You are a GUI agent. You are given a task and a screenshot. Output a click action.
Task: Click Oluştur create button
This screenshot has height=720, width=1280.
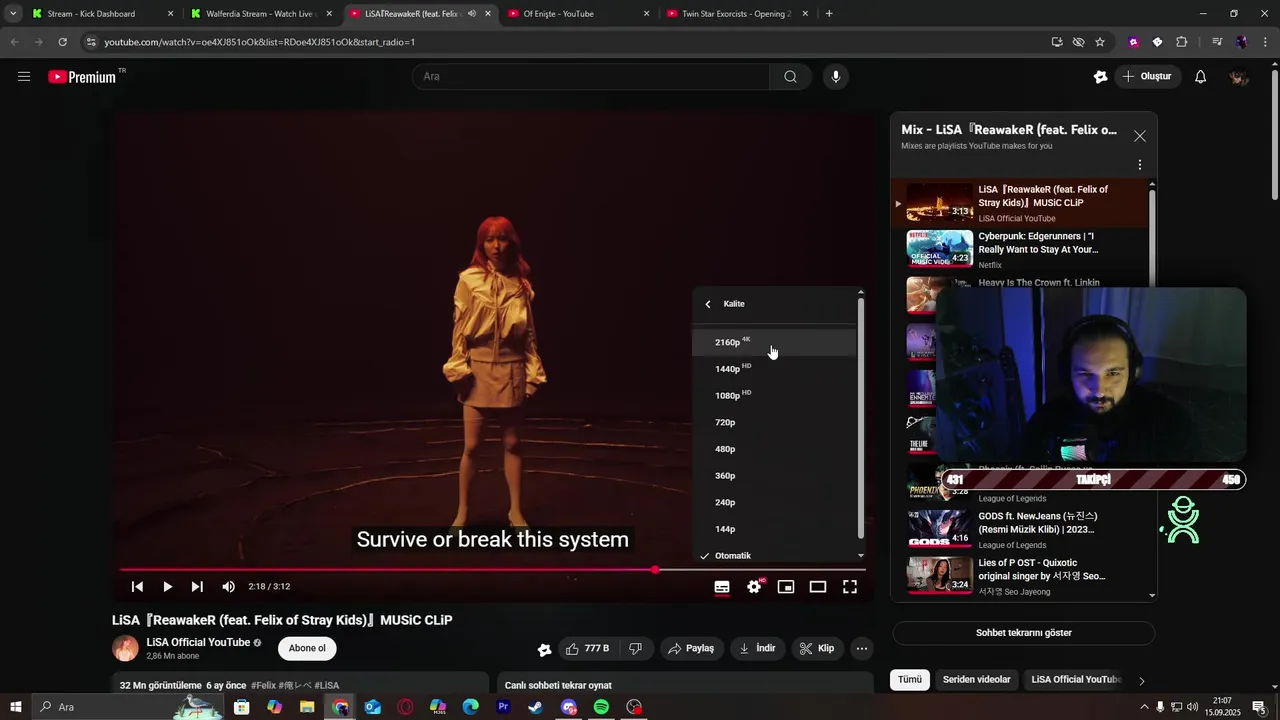tap(1147, 77)
